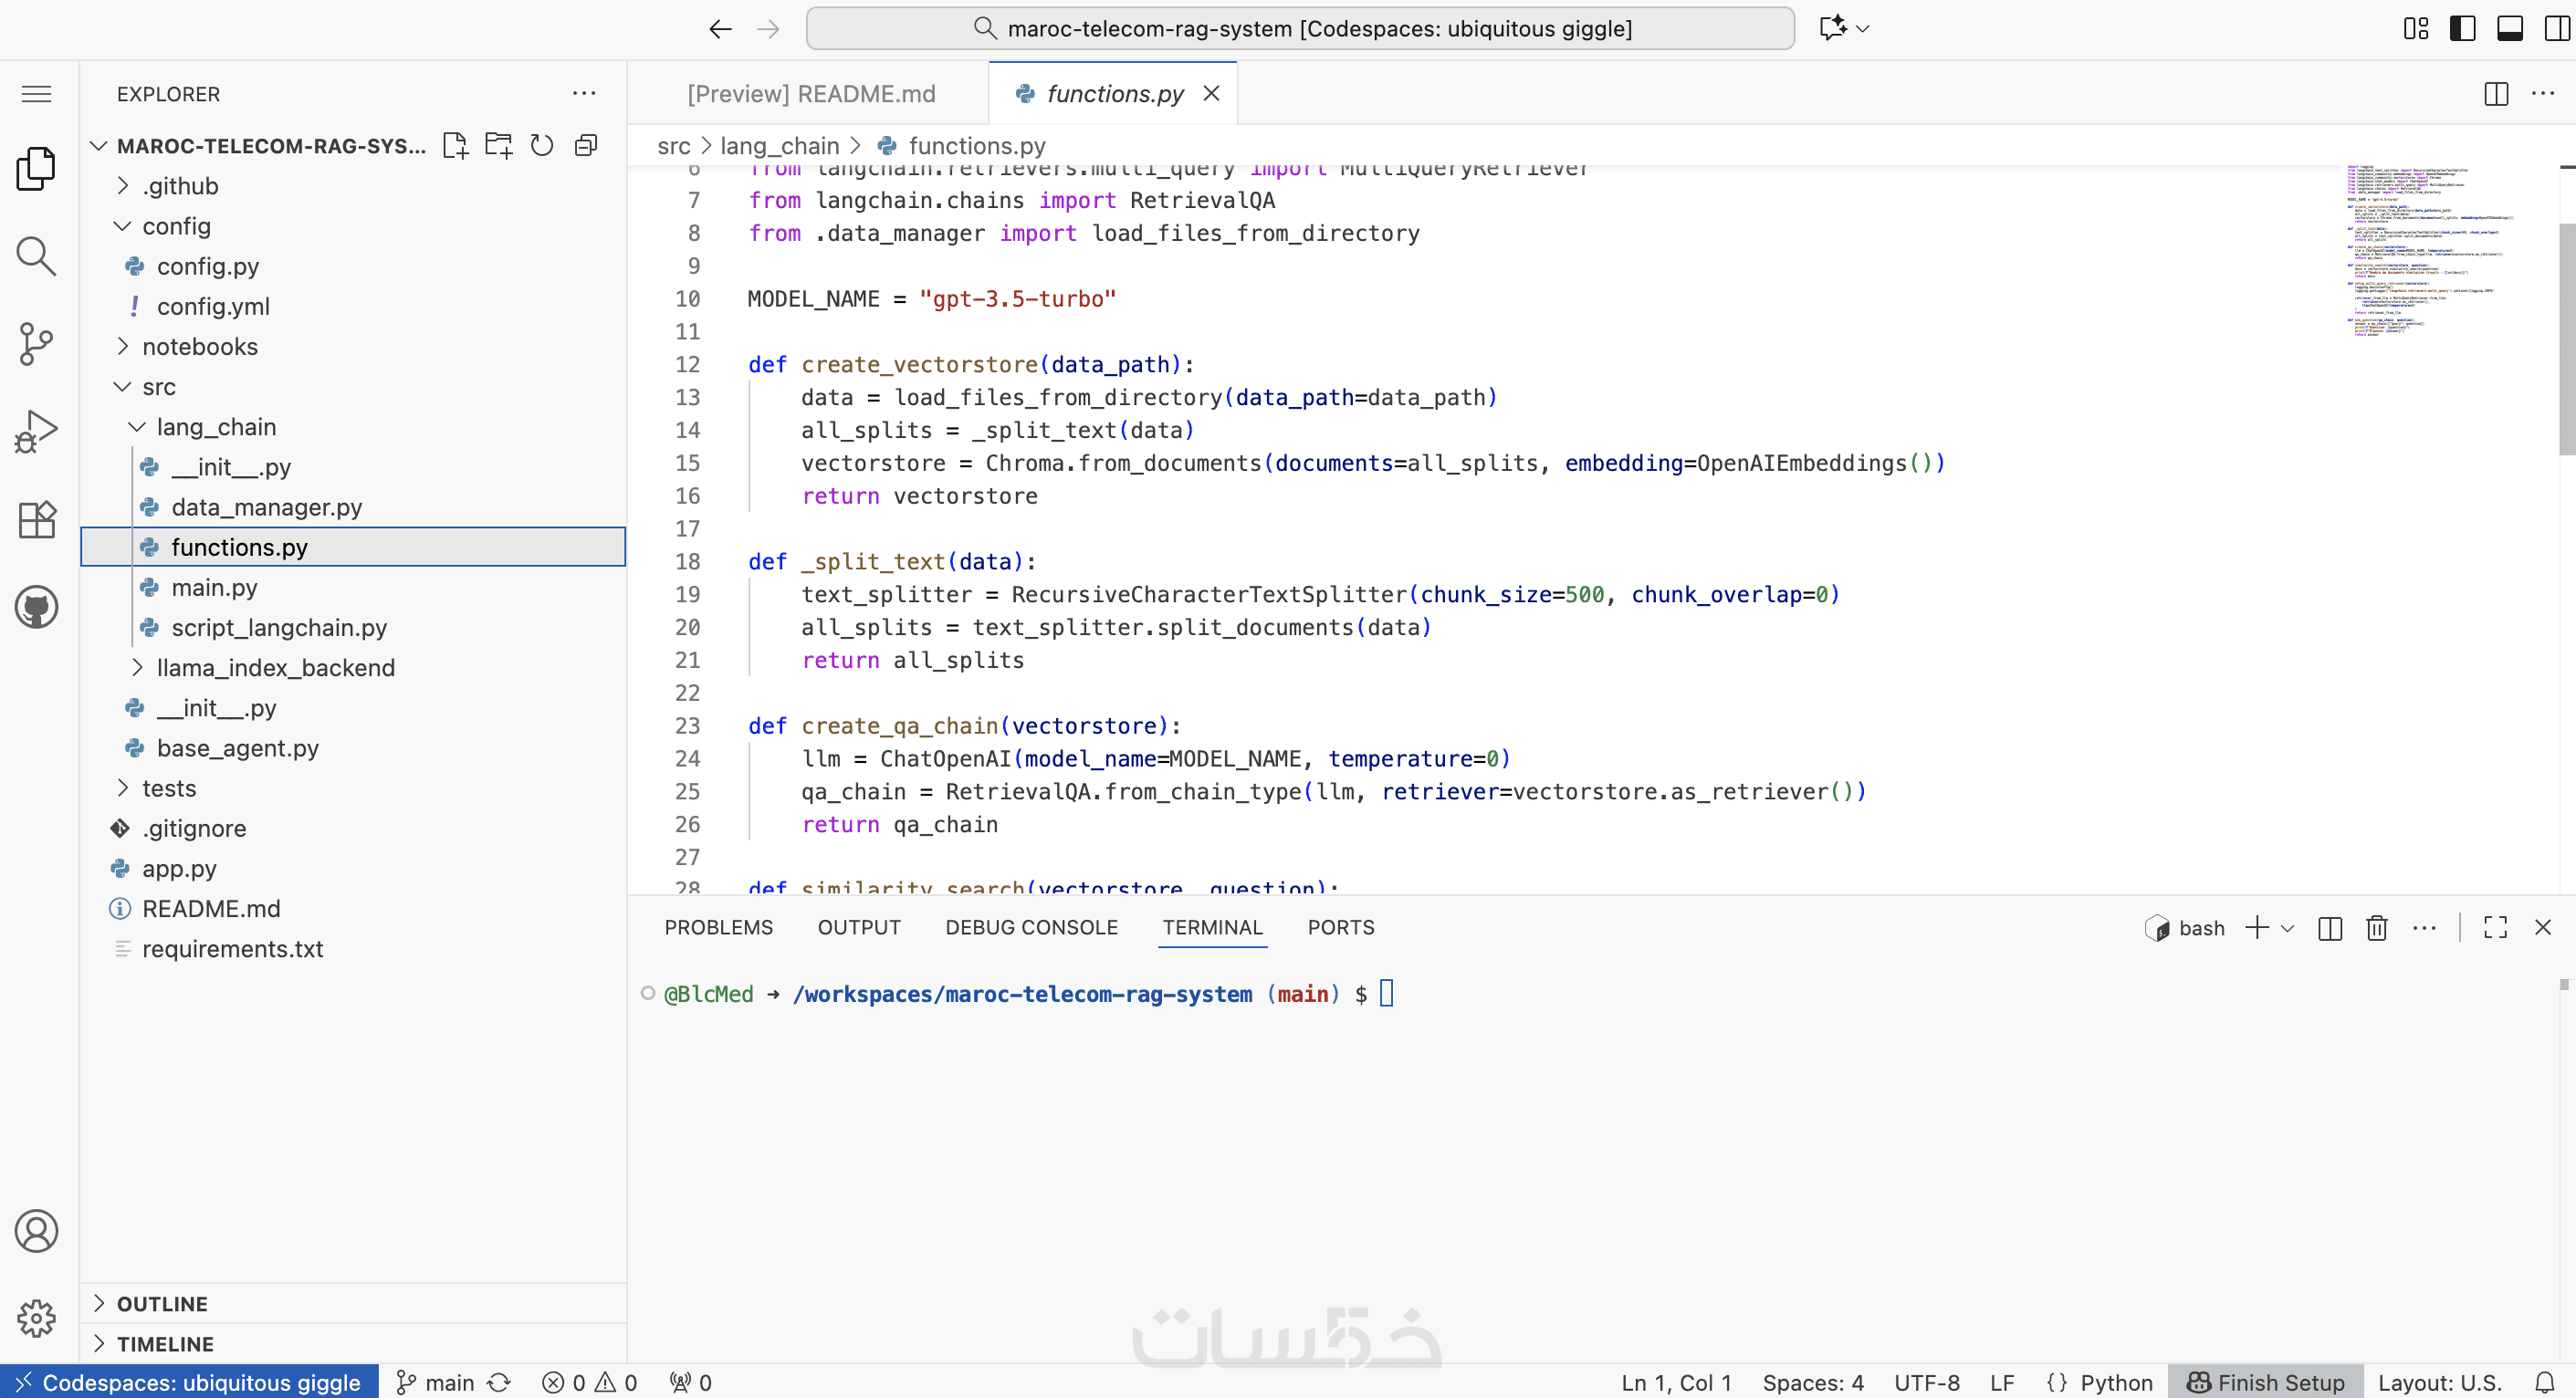Screen dimensions: 2576x1398
Task: Open the Extensions view
Action: click(x=36, y=520)
